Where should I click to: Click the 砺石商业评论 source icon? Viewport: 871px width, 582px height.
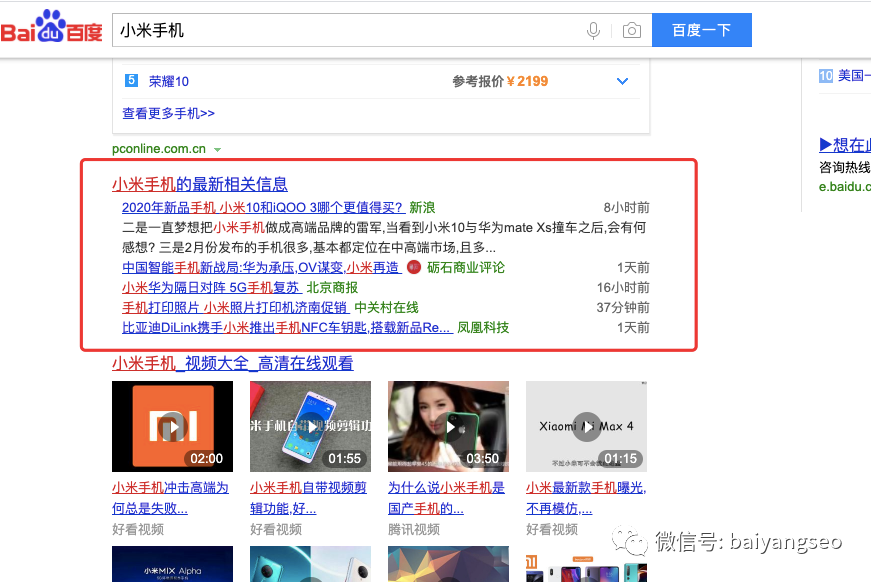[x=414, y=267]
